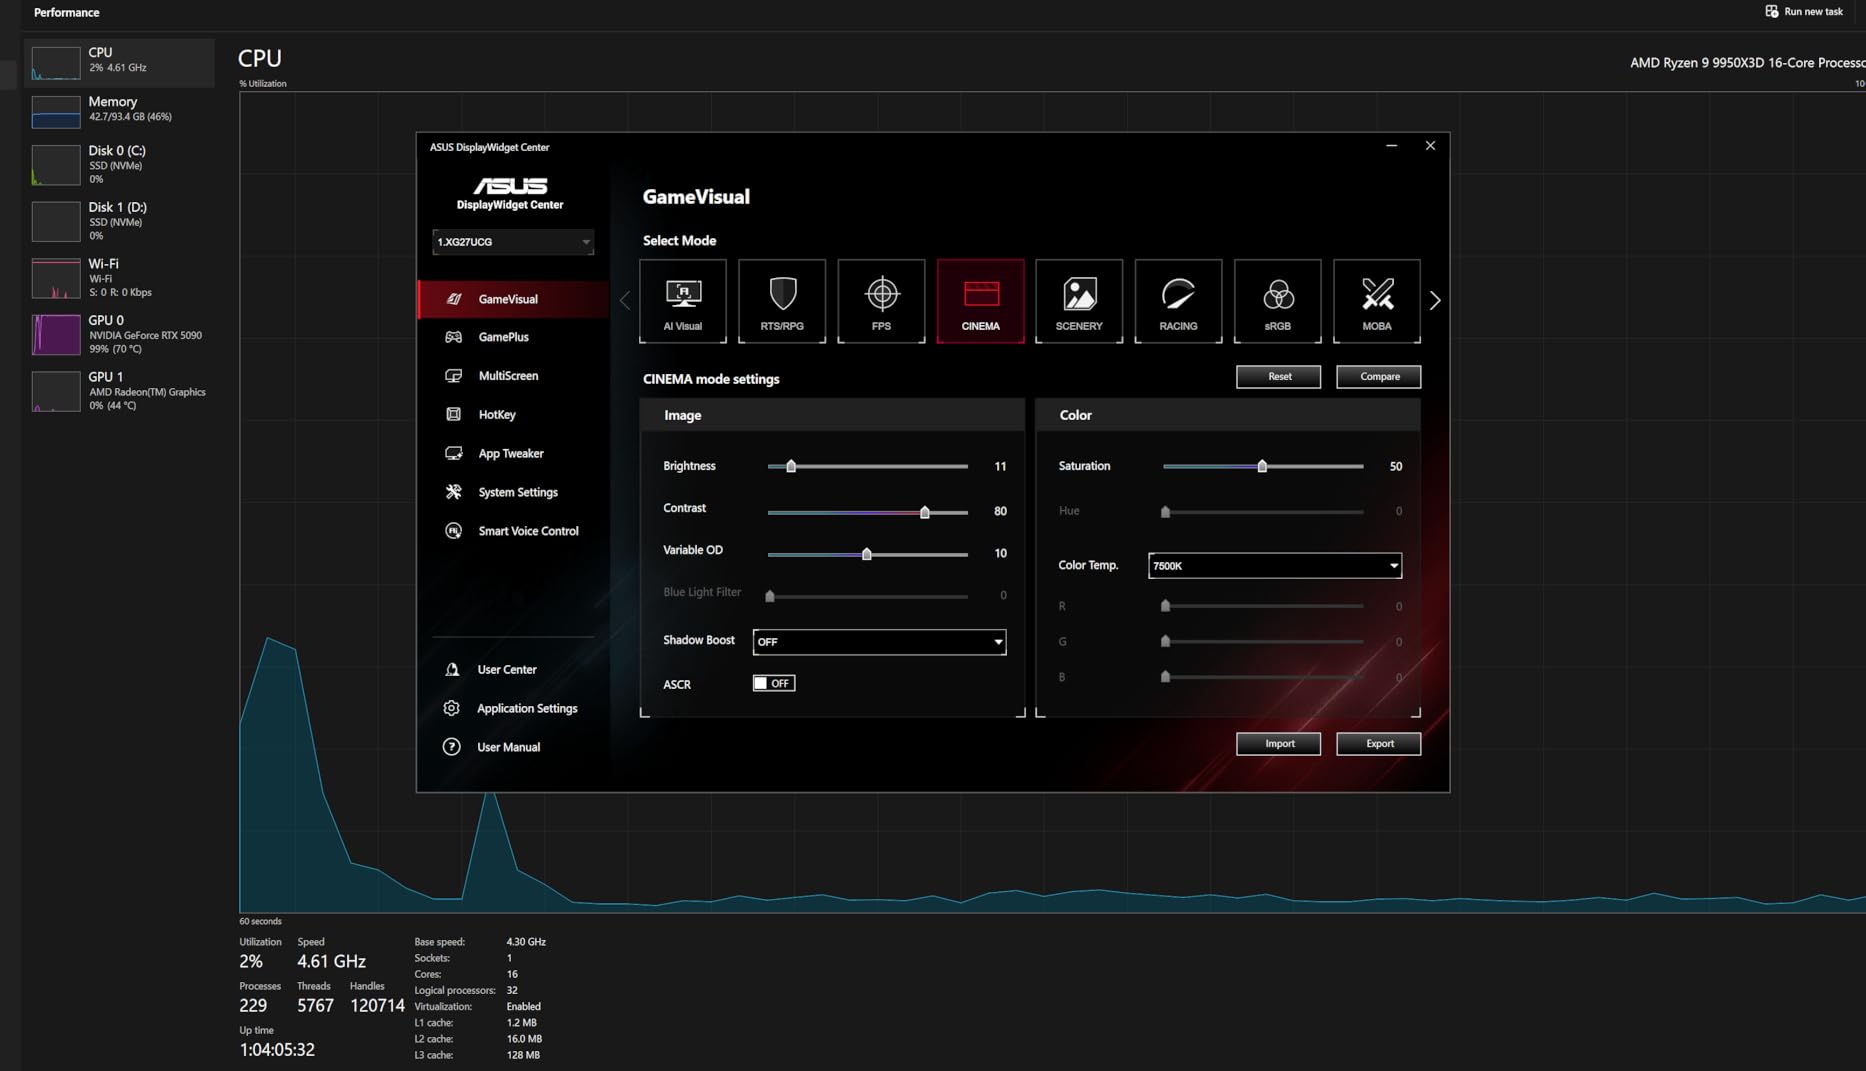Viewport: 1866px width, 1071px height.
Task: Click the ASUS DisplayWidget Center logo
Action: point(510,193)
